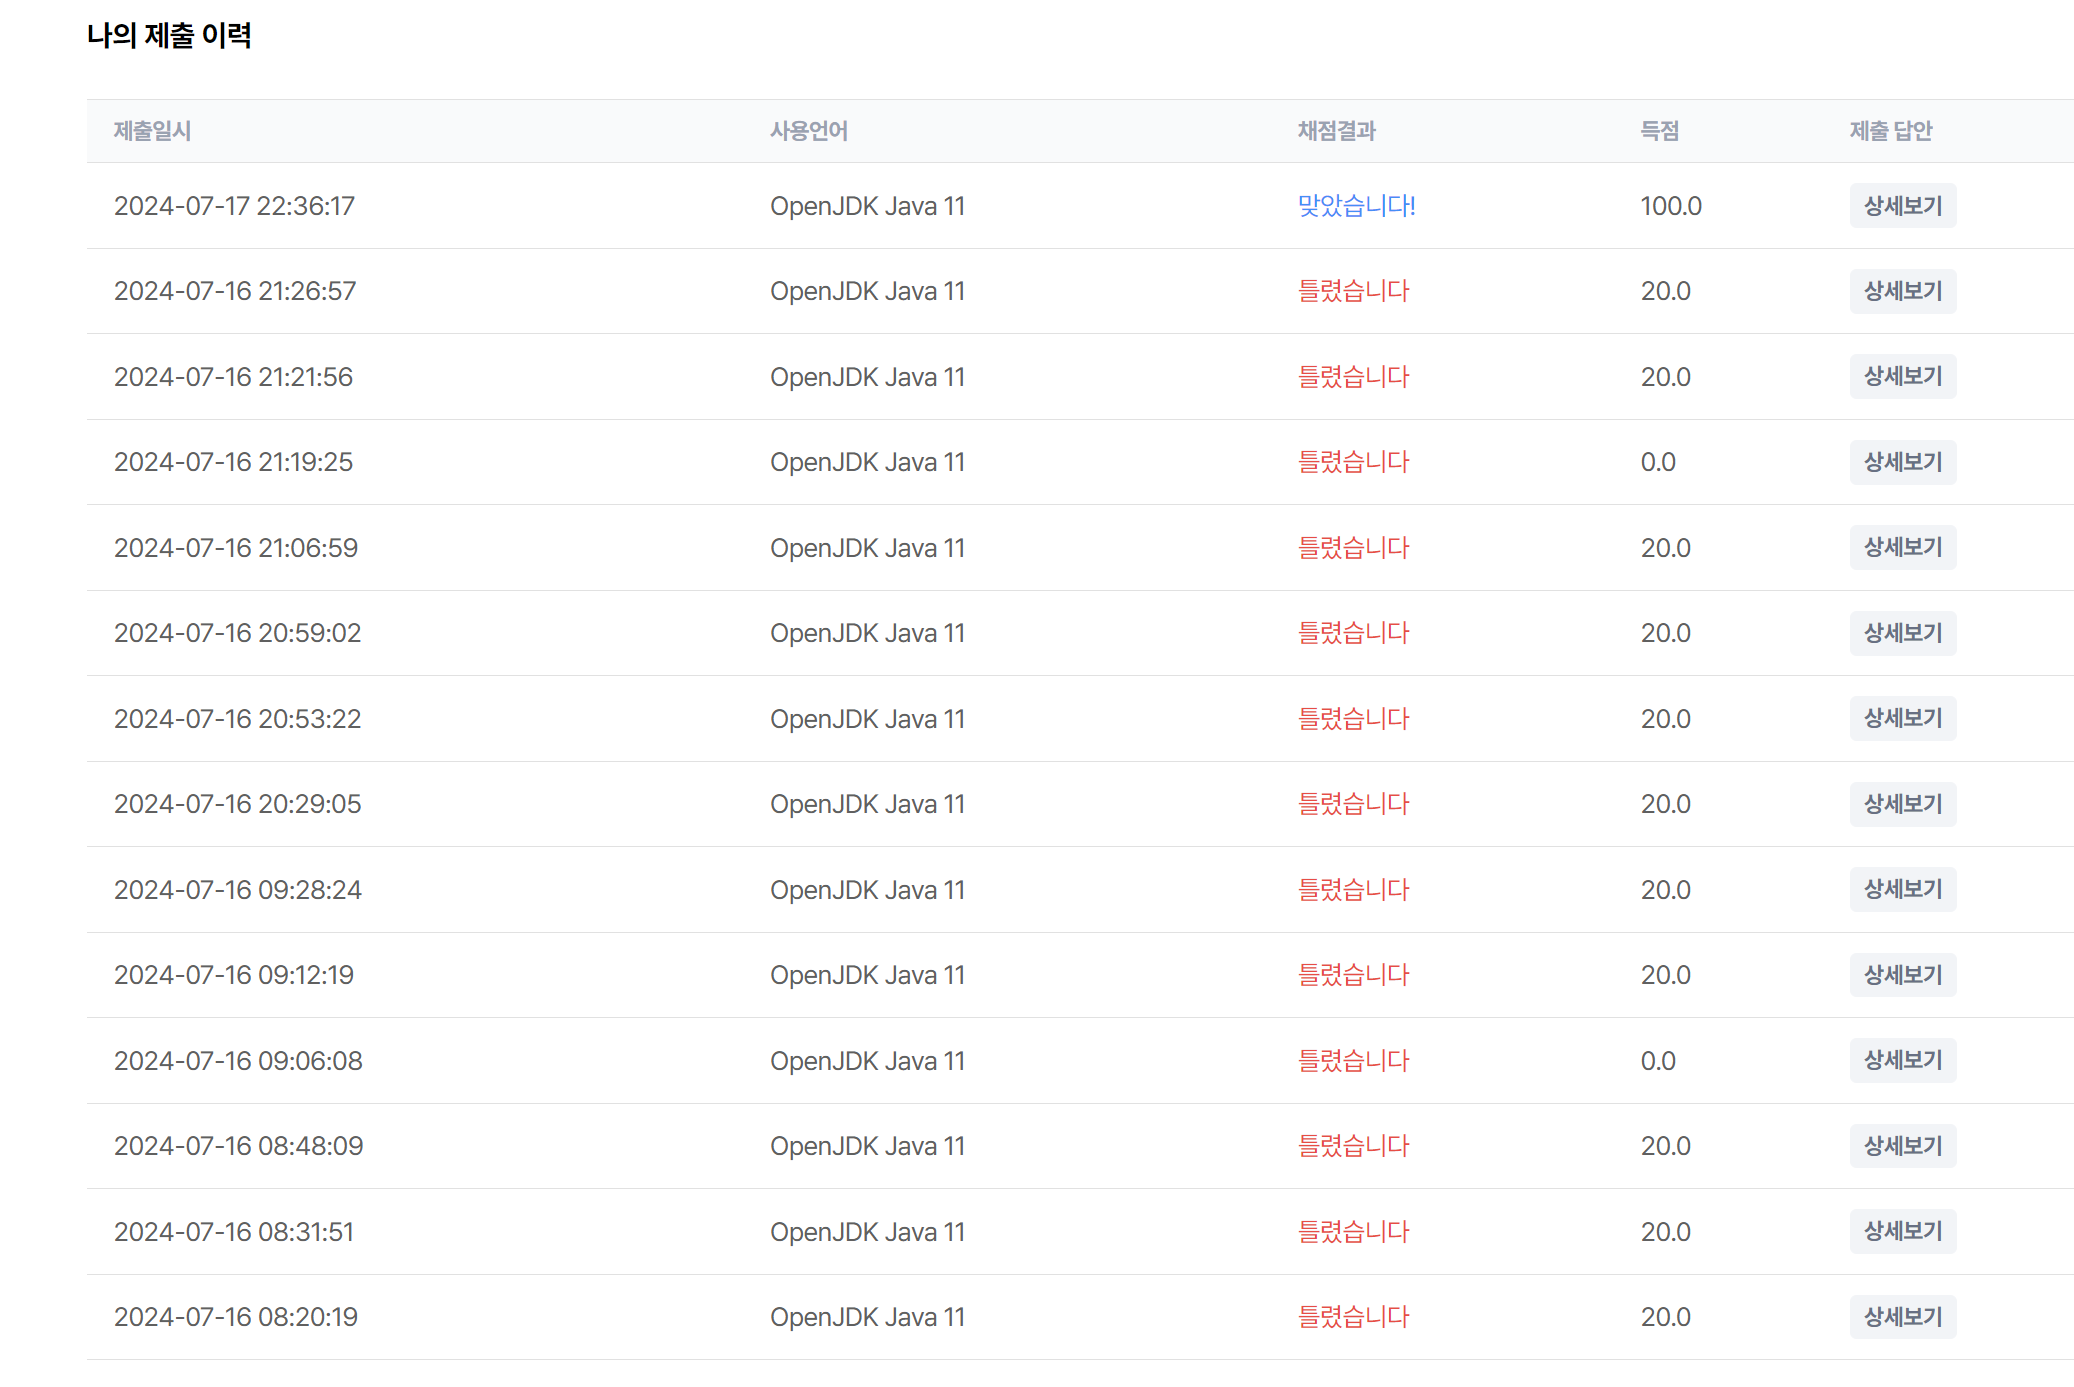Open 상세보기 for 2024-07-16 08:20:19 submission
Viewport: 2074px width, 1387px height.
(x=1902, y=1317)
